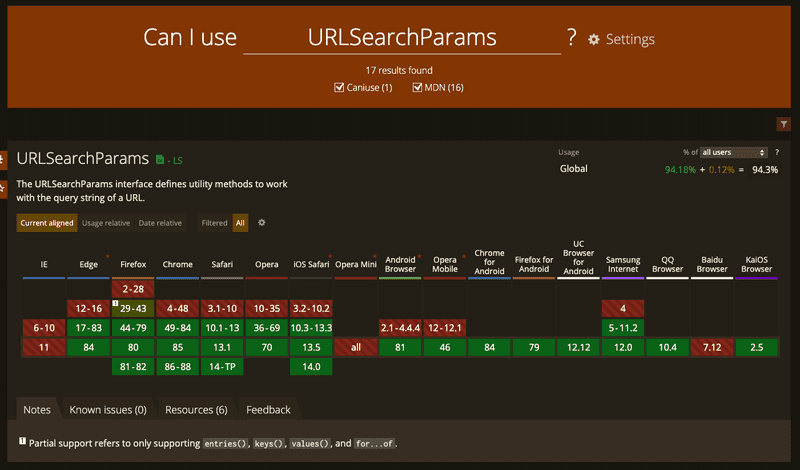Viewport: 800px width, 470px height.
Task: Switch view to Usage relative
Action: (x=106, y=223)
